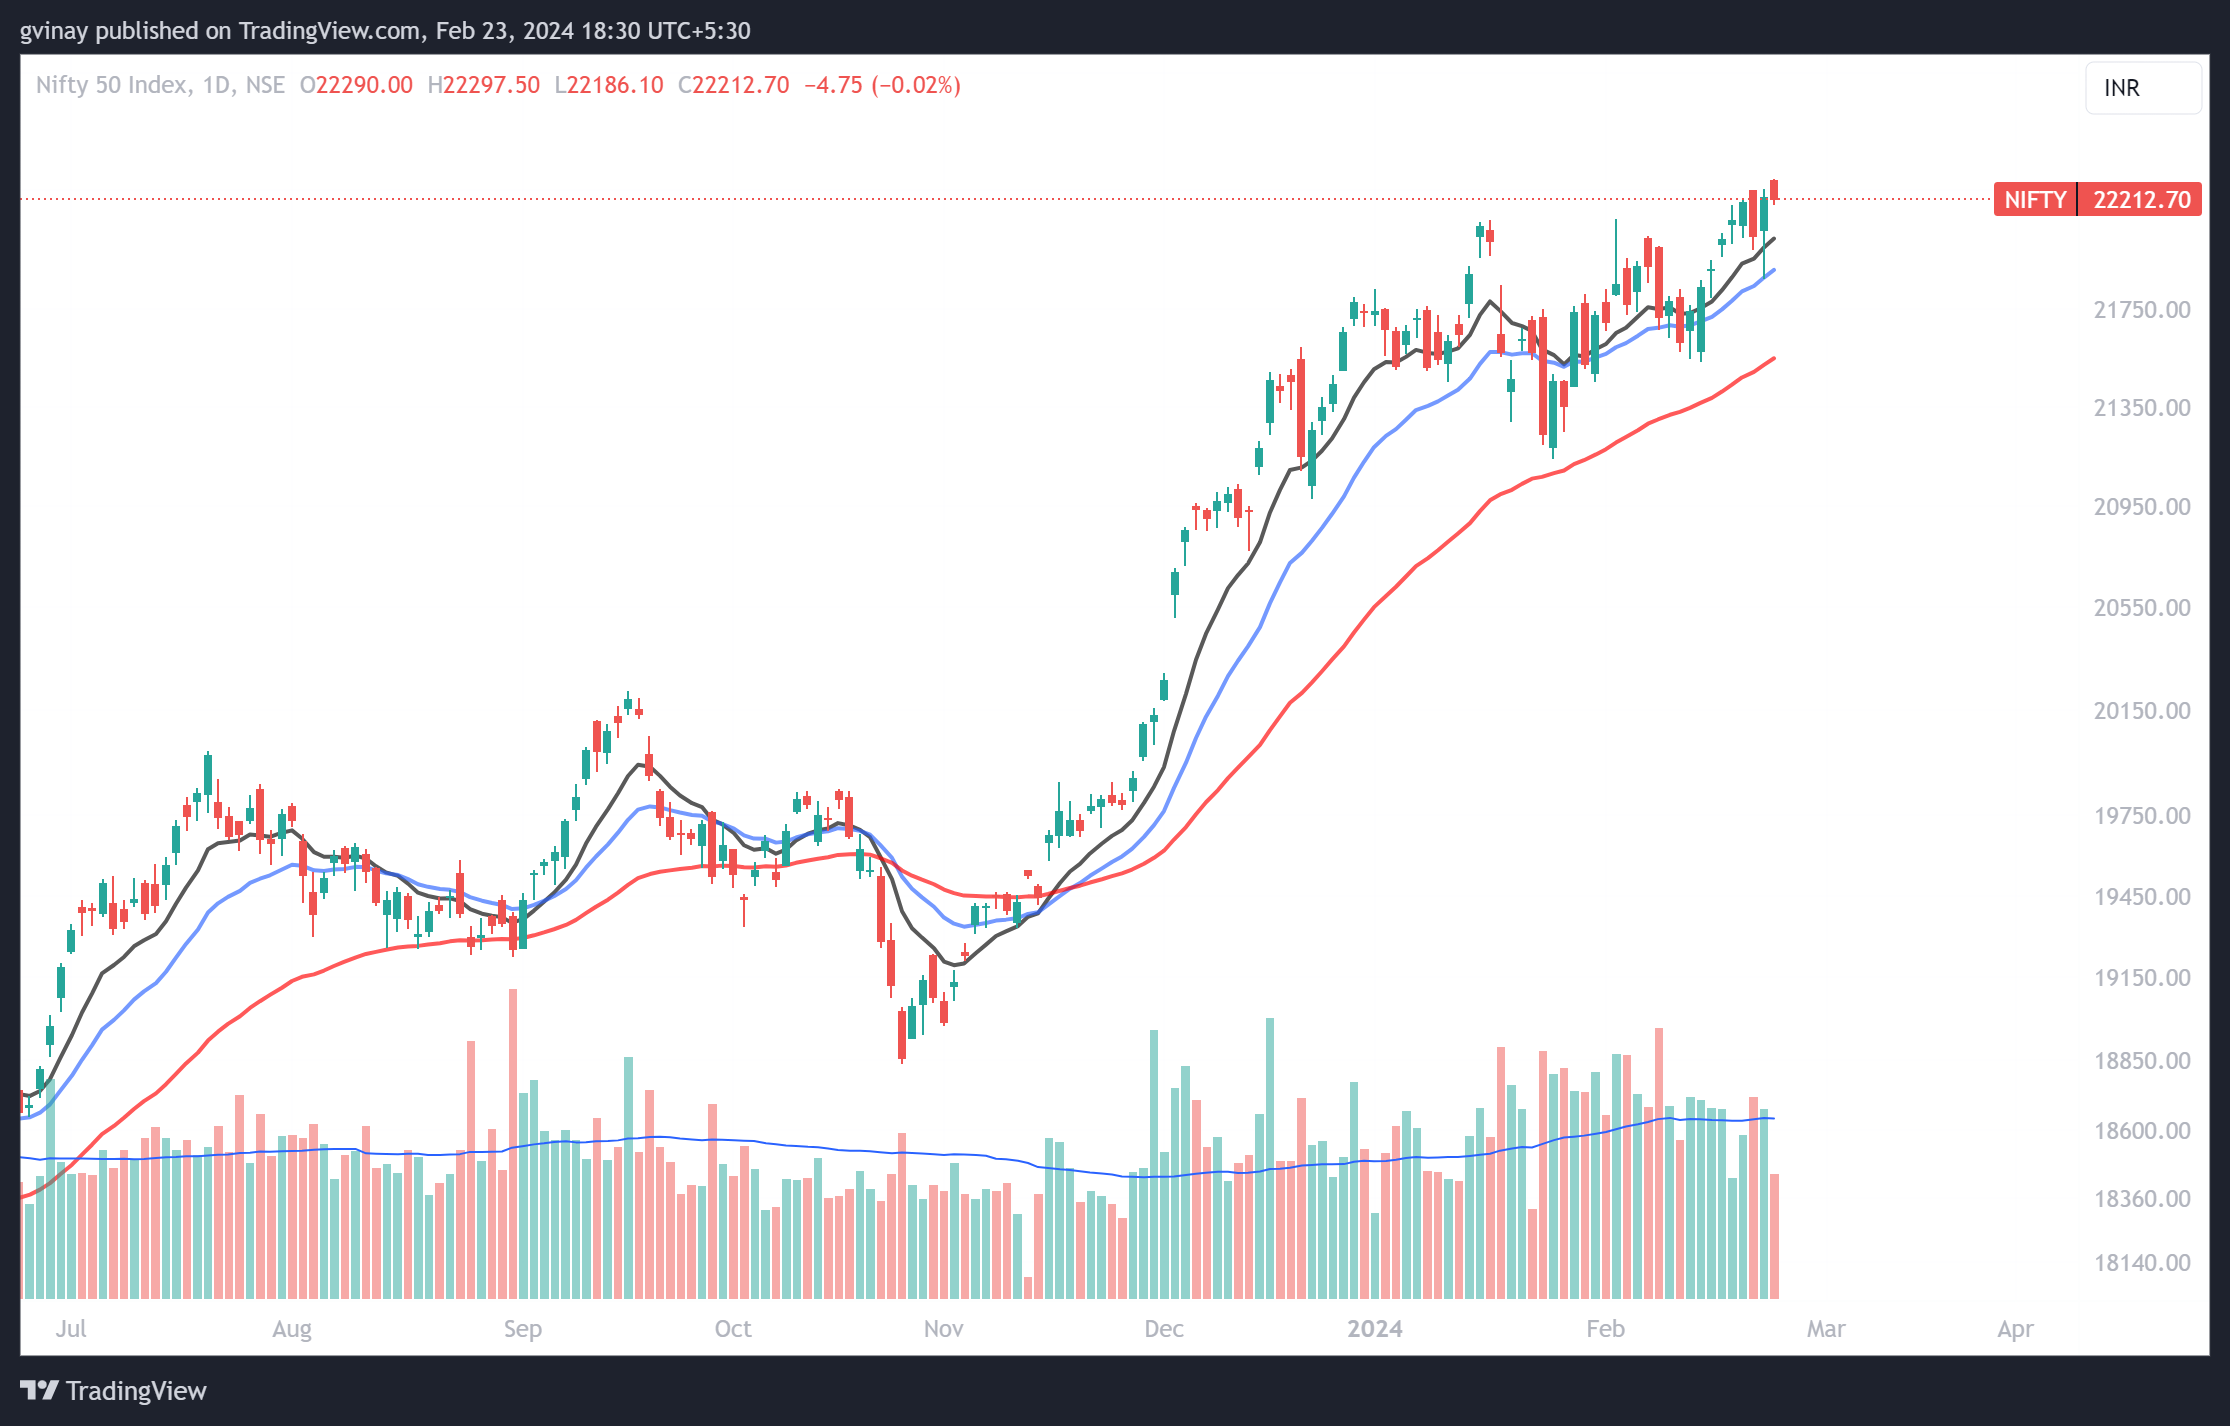Click the Close value C22212.70
Viewport: 2230px width, 1426px height.
[x=733, y=85]
